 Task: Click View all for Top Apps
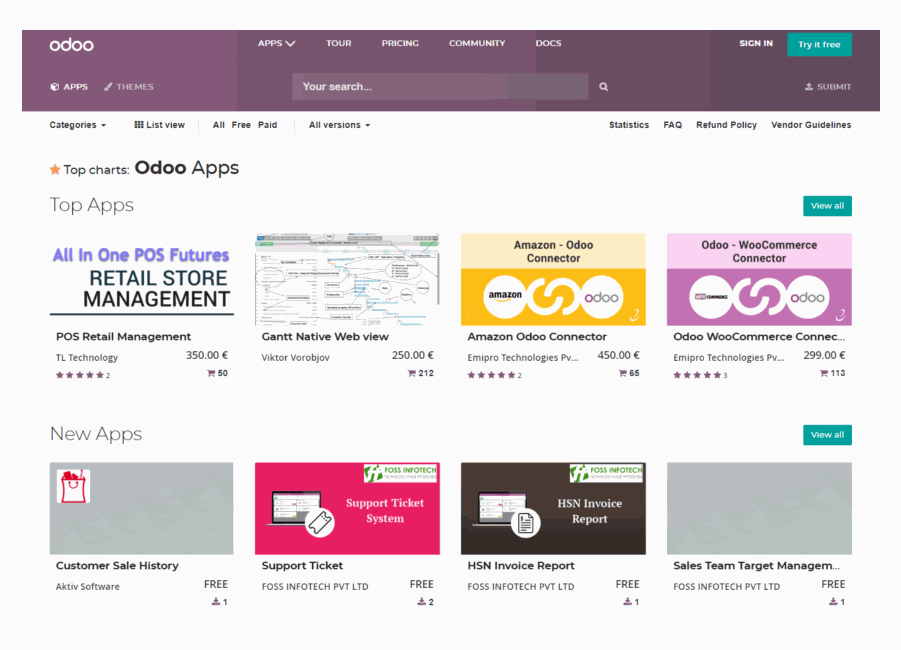[827, 206]
